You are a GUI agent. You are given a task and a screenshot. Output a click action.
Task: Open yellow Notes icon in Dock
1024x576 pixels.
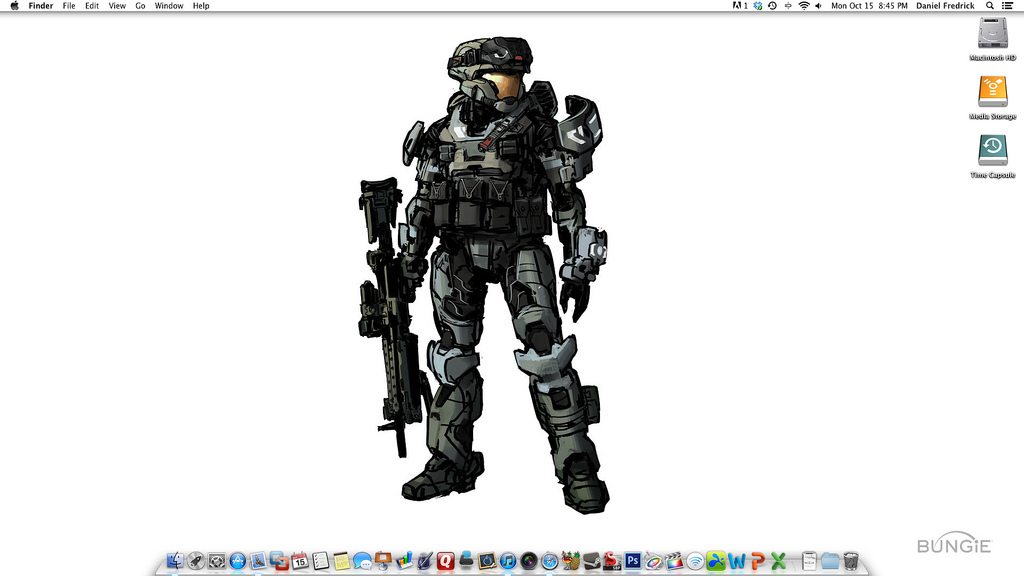pos(342,560)
